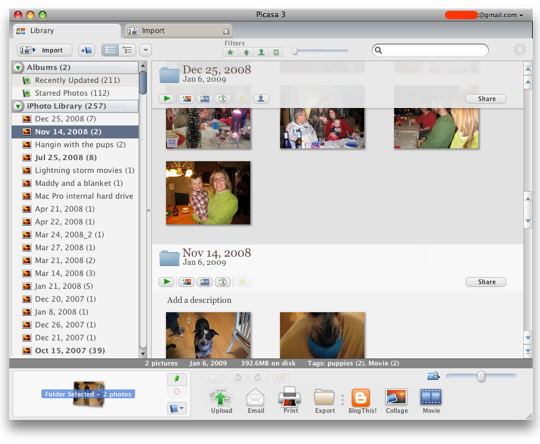Click the clear photo tray button
Screen dimensions: 540x444
pyautogui.click(x=177, y=392)
